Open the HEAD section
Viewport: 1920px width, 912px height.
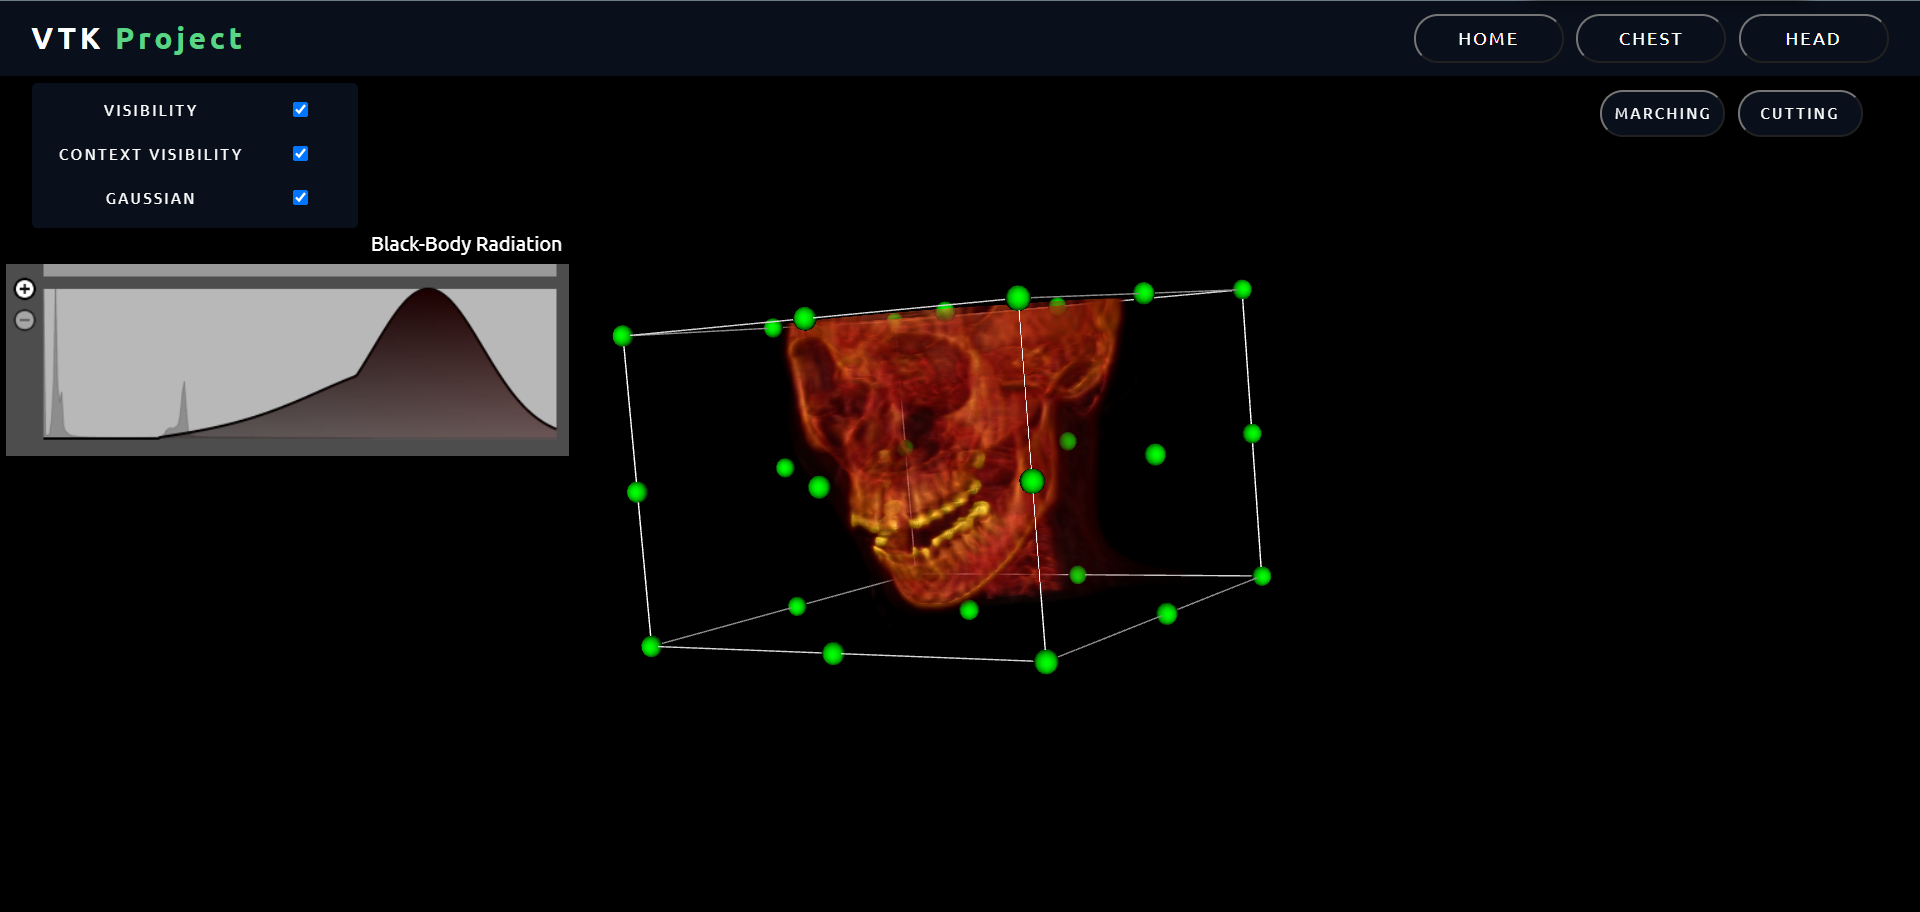pos(1813,38)
